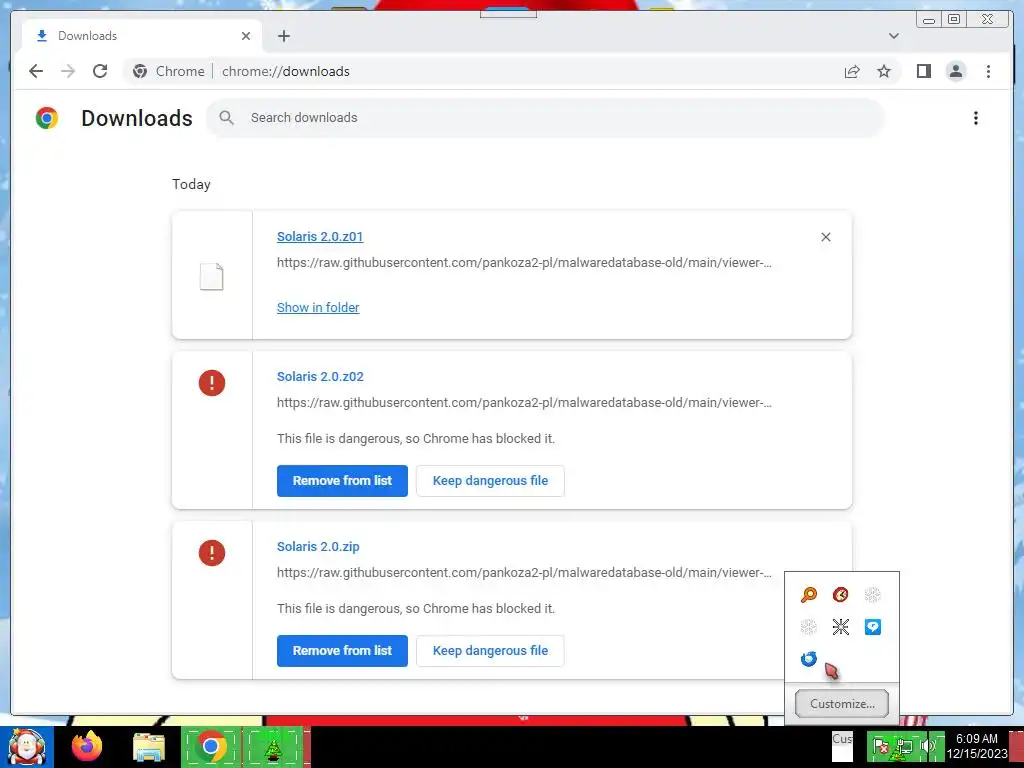This screenshot has width=1024, height=768.
Task: Click Customize... in the tray popup
Action: coord(842,703)
